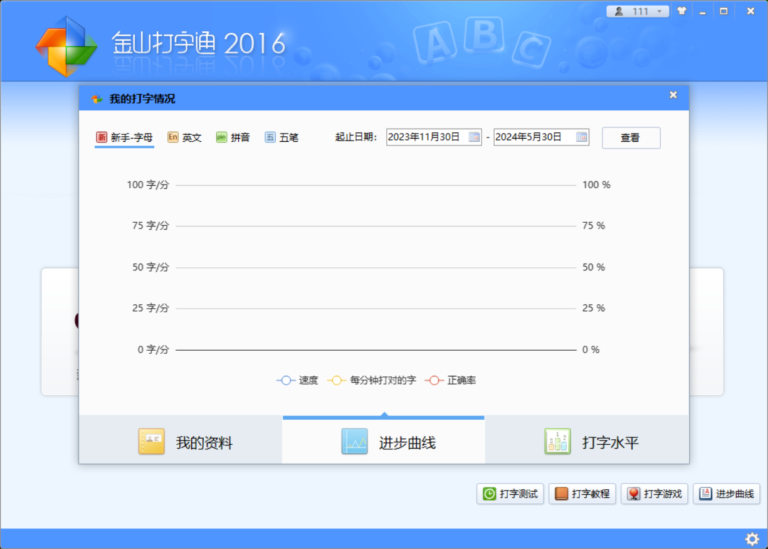This screenshot has width=768, height=549.
Task: Select the 新手-字母 tab
Action: 124,137
